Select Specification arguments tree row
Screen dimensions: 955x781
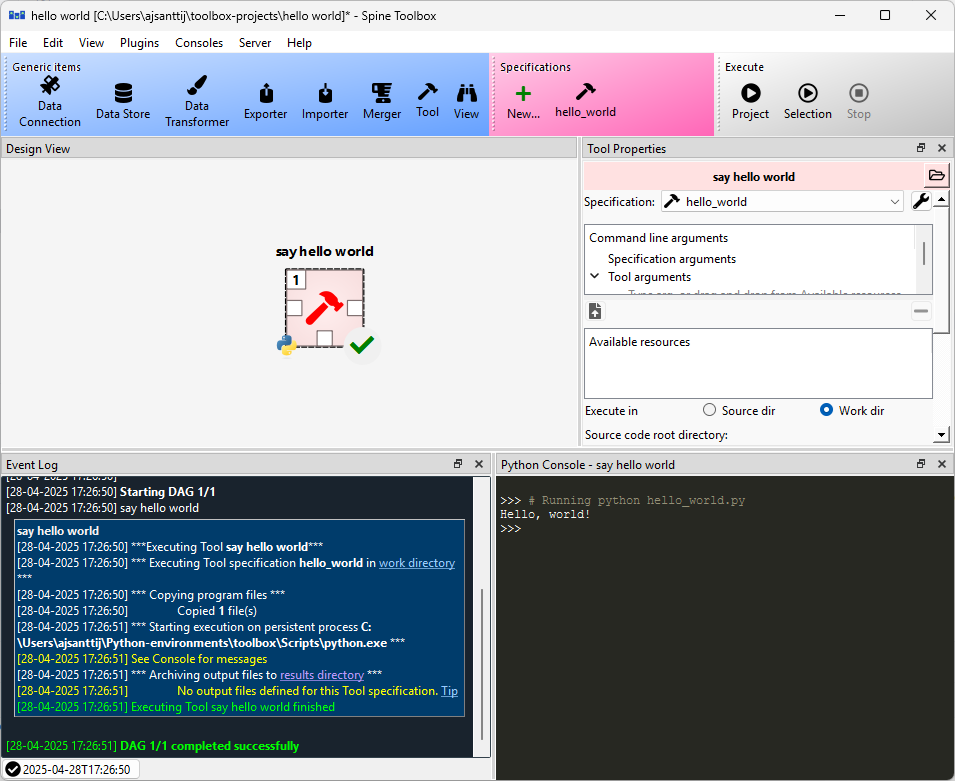click(x=671, y=259)
